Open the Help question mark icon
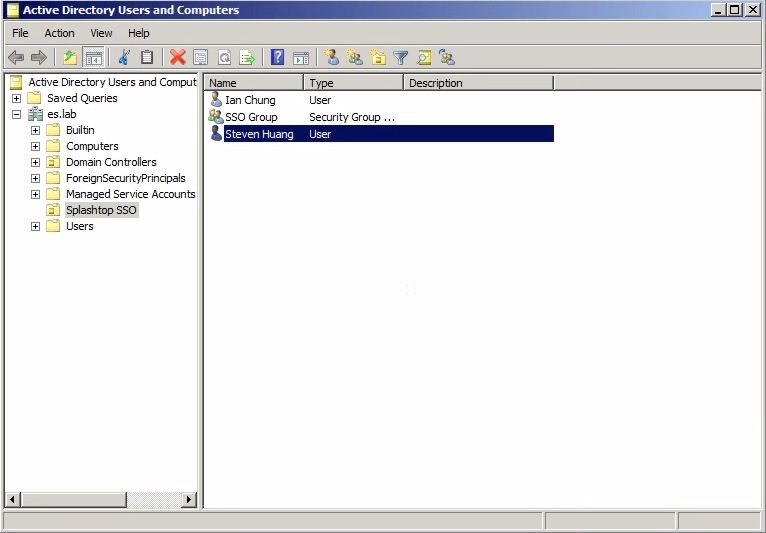The height and width of the screenshot is (533, 766). [277, 58]
